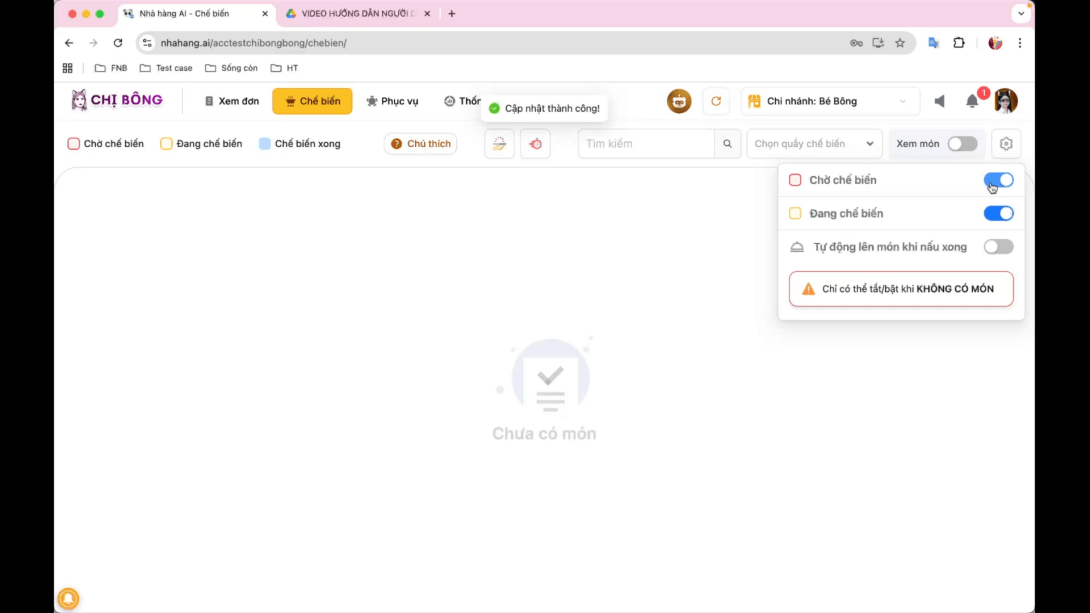Image resolution: width=1090 pixels, height=613 pixels.
Task: Enable Tự động lên món khi nấu xong
Action: pos(998,247)
